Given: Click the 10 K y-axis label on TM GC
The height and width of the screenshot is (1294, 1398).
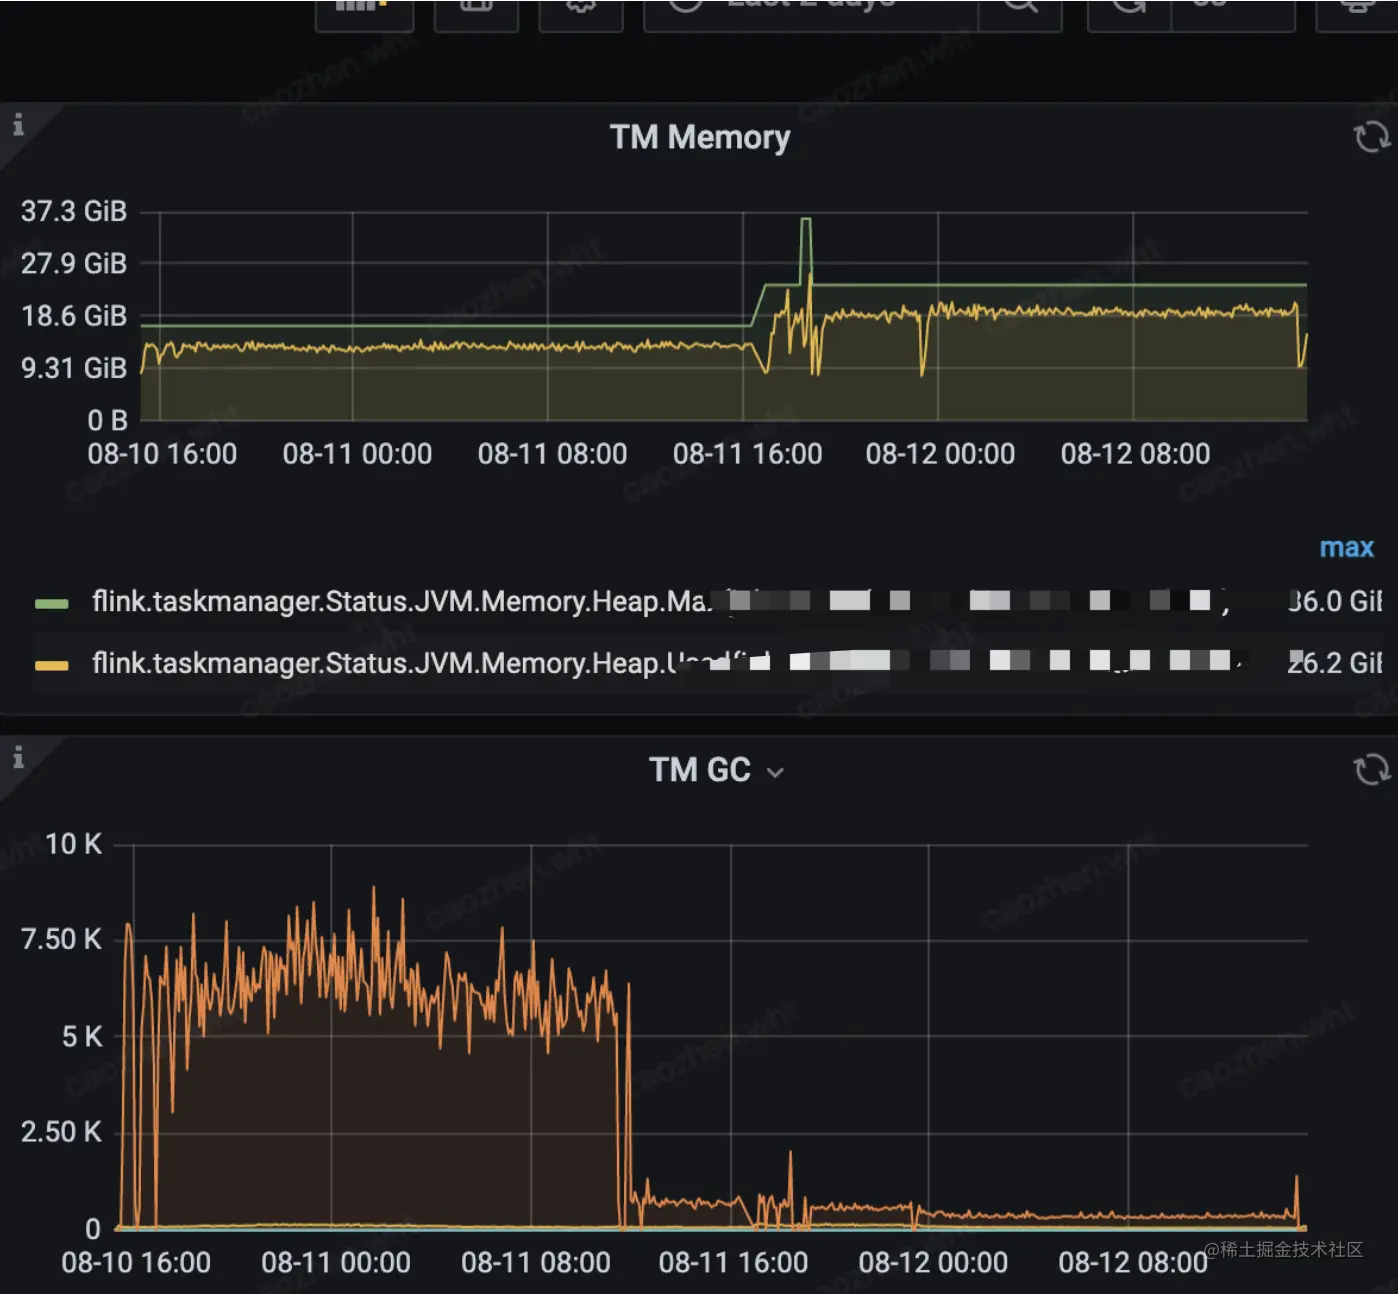Looking at the screenshot, I should coord(73,844).
